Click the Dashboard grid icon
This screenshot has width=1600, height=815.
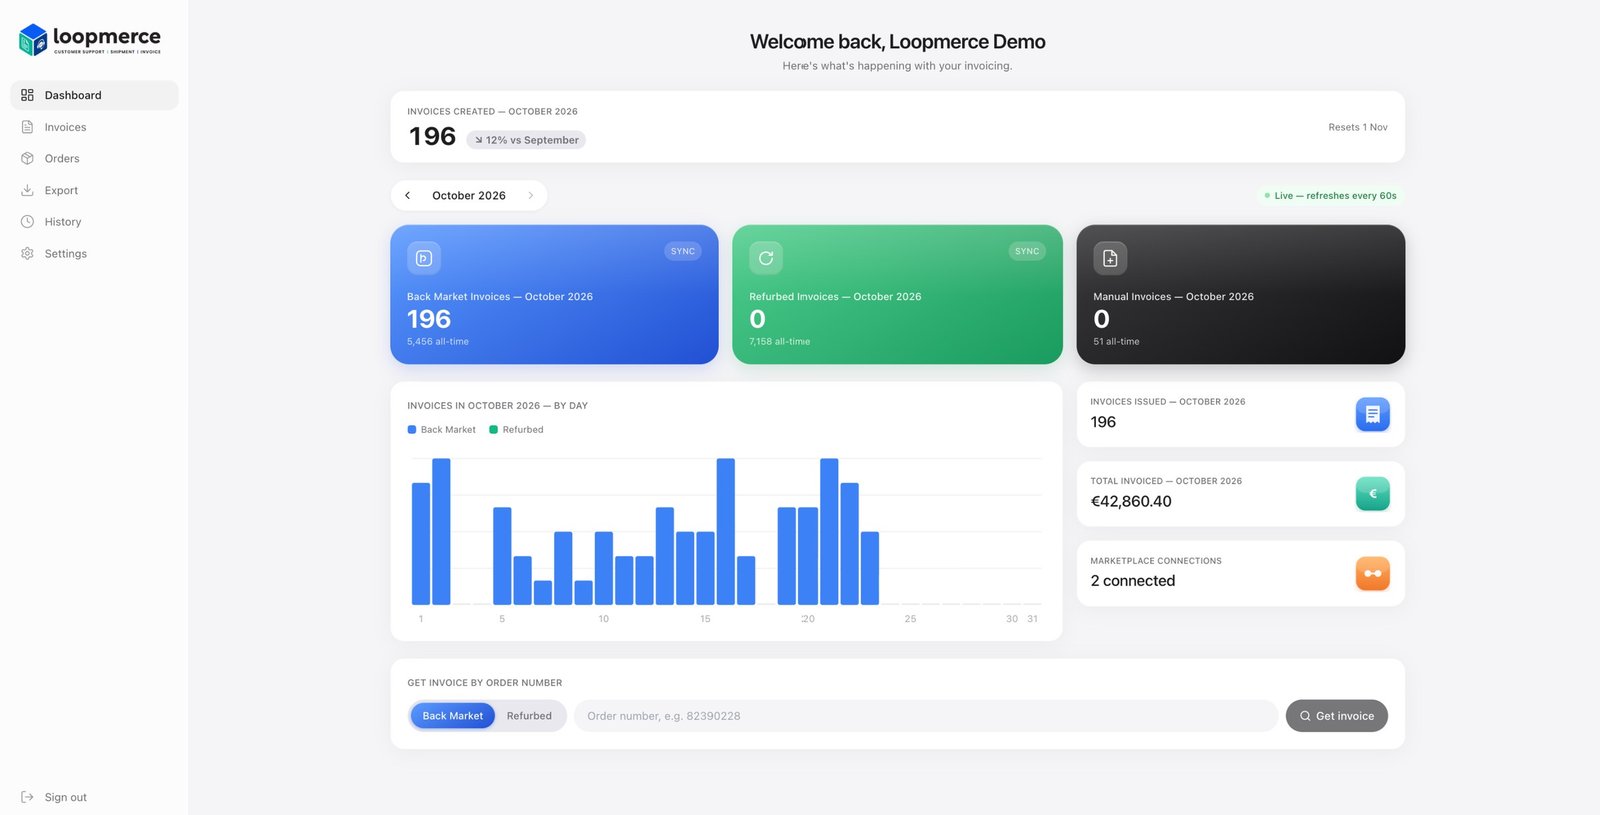[x=27, y=95]
